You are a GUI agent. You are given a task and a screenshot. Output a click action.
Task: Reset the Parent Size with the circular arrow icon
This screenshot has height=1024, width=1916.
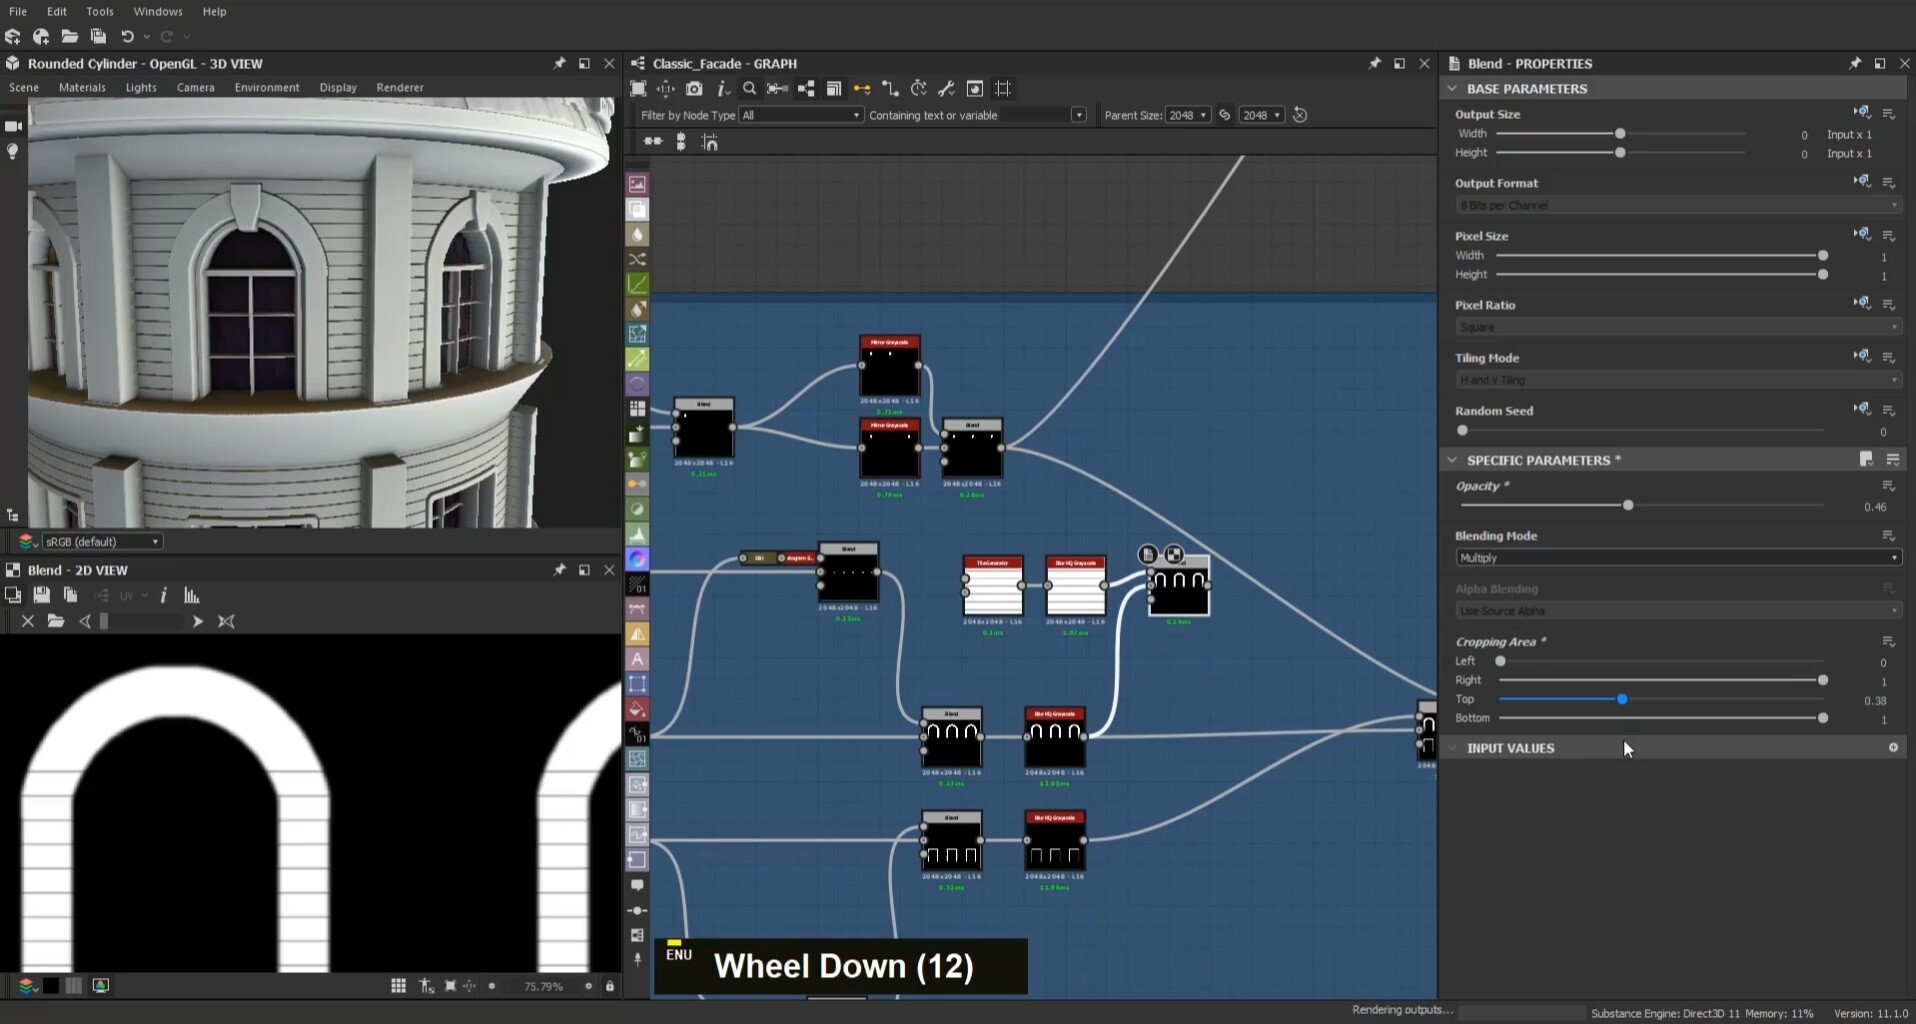(1300, 115)
